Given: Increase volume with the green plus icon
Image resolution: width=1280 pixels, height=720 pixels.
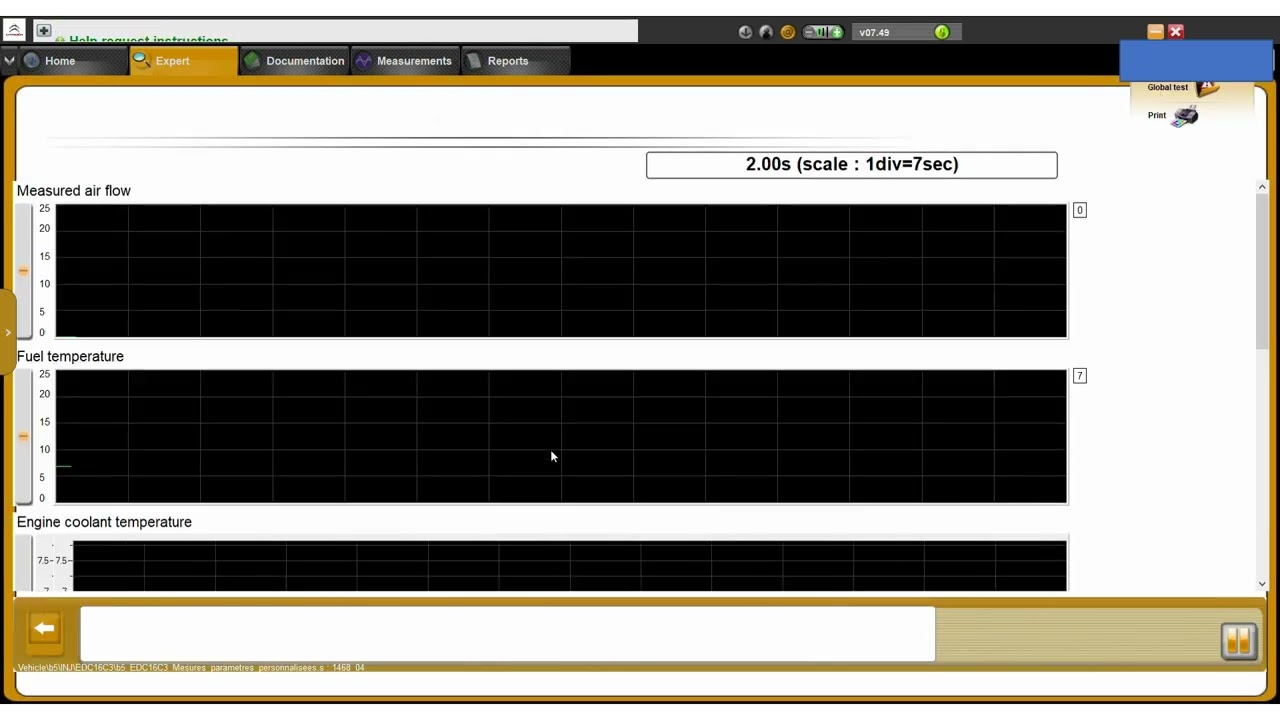Looking at the screenshot, I should pos(836,32).
